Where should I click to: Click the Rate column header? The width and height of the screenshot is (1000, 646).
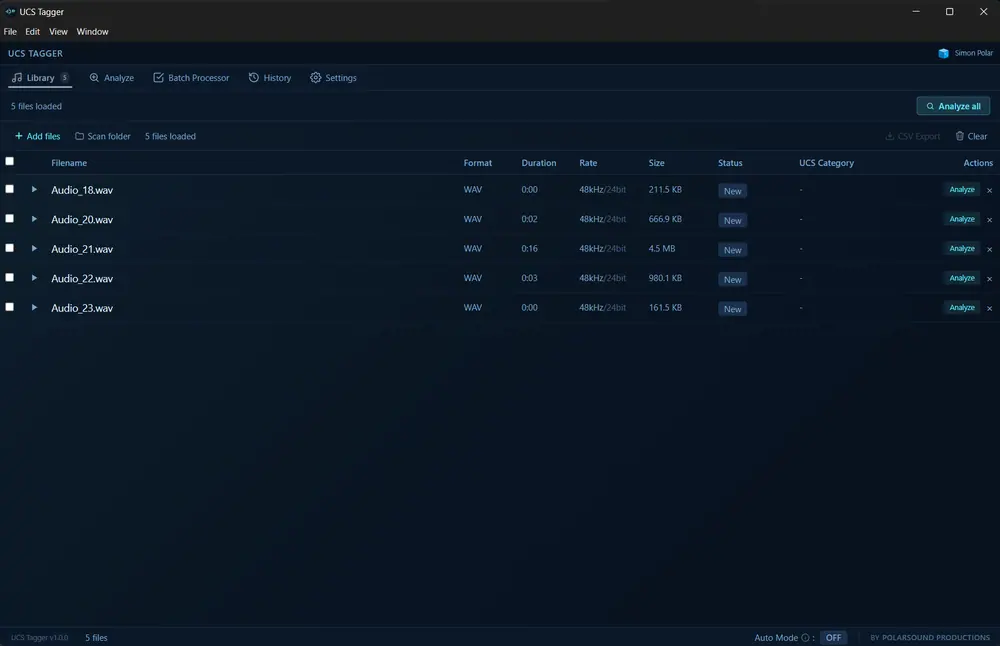click(x=588, y=163)
